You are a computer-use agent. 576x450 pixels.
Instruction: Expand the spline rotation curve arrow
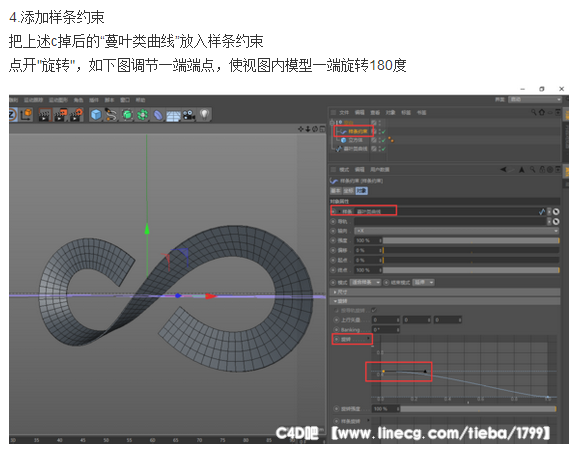[x=368, y=420]
